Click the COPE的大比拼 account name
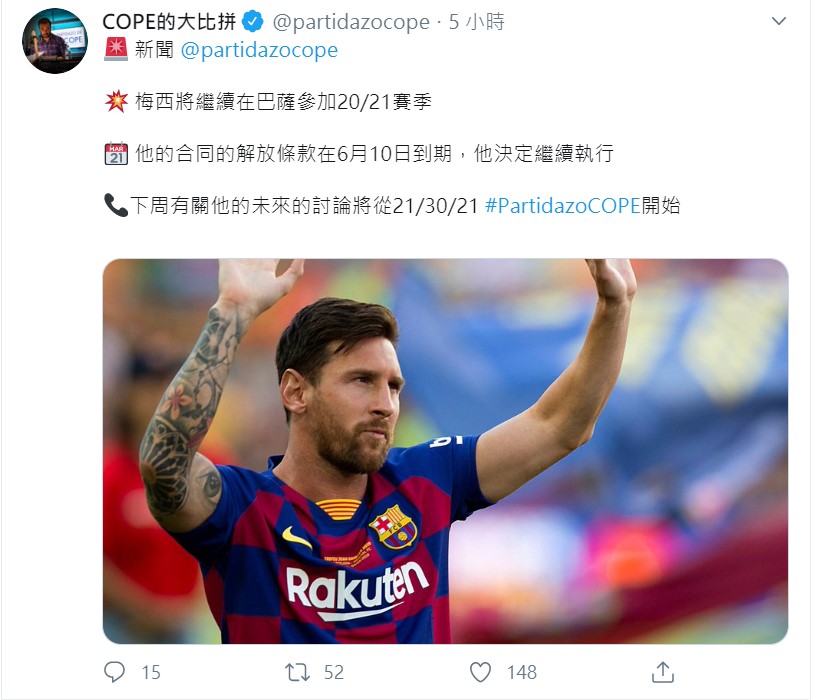This screenshot has height=700, width=830. point(169,22)
